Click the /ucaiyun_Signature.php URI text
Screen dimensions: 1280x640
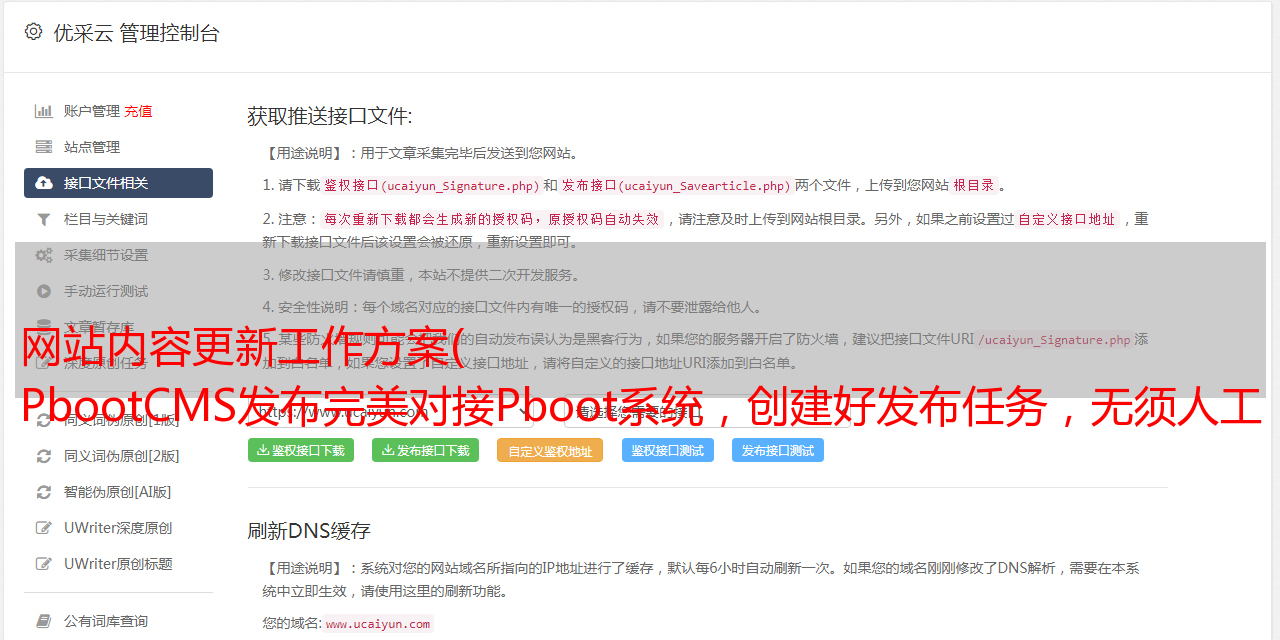coord(1054,340)
